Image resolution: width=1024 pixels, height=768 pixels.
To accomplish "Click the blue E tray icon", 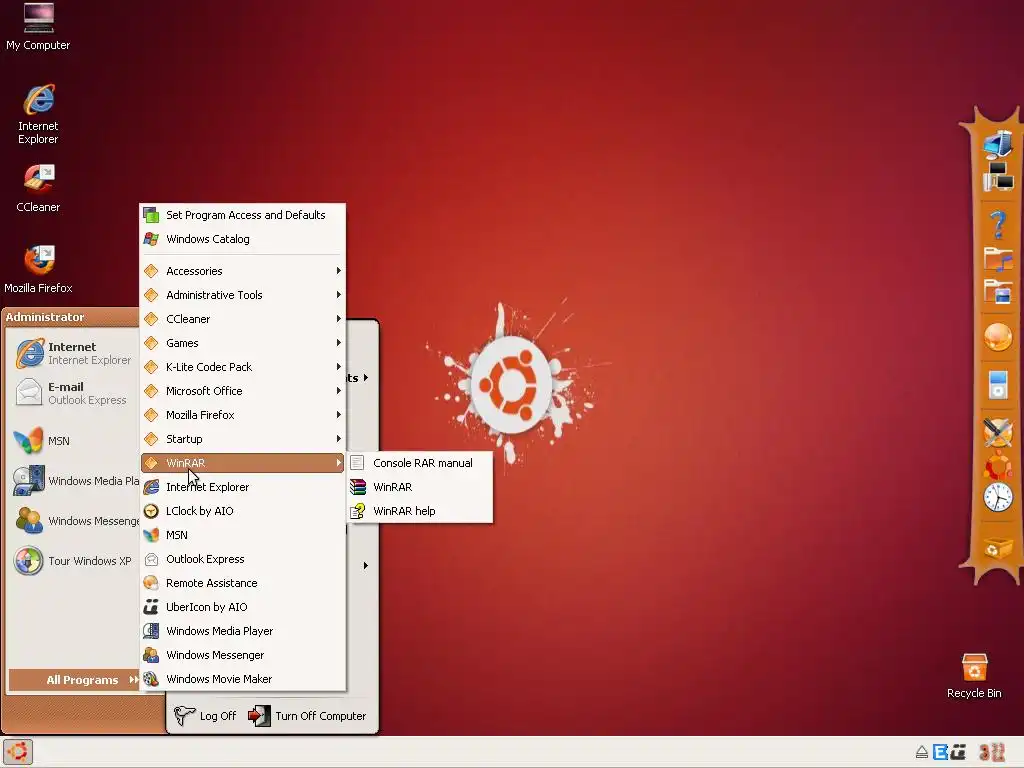I will pyautogui.click(x=940, y=752).
